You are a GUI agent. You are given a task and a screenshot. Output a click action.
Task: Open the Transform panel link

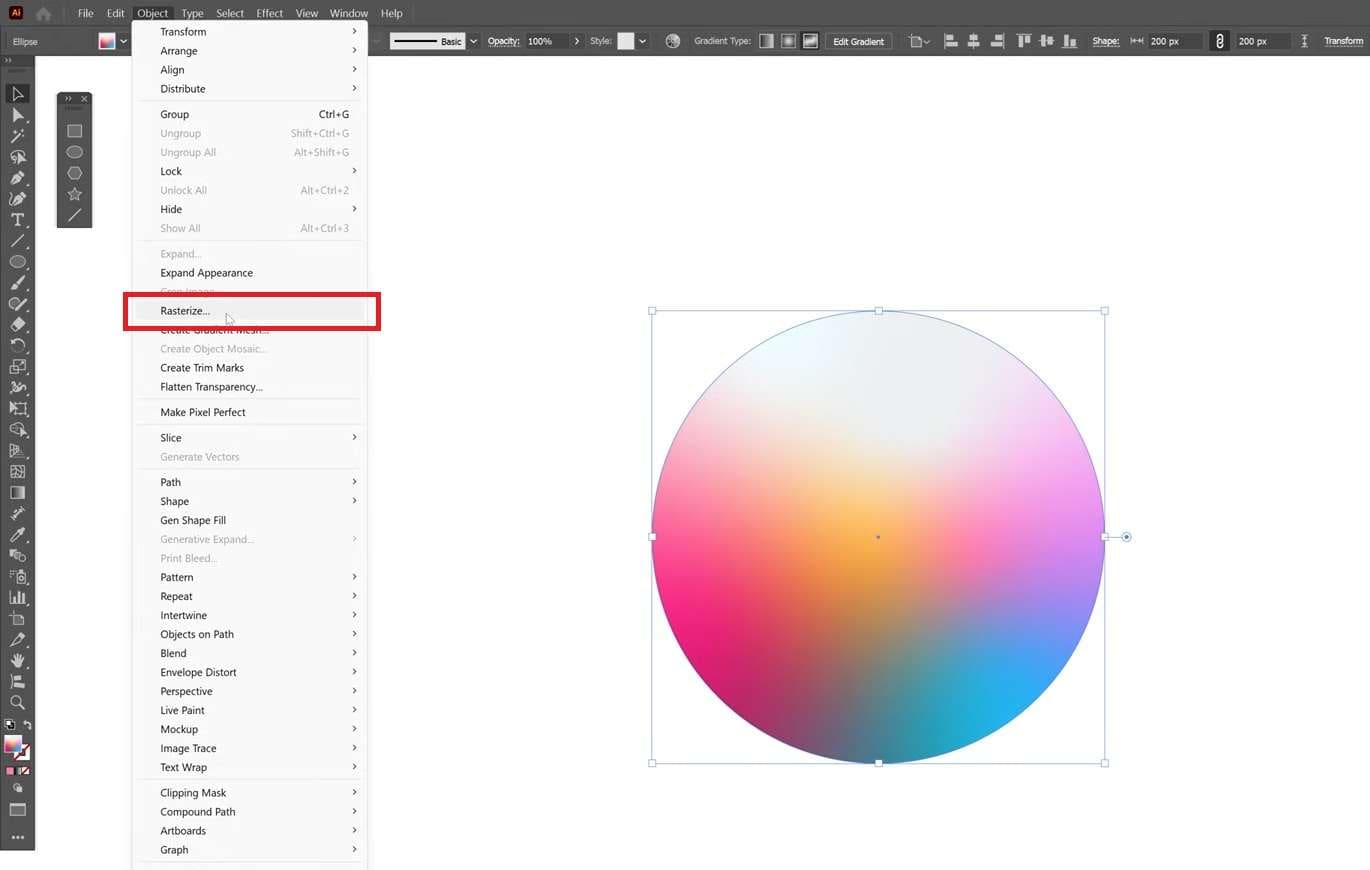(x=1343, y=41)
